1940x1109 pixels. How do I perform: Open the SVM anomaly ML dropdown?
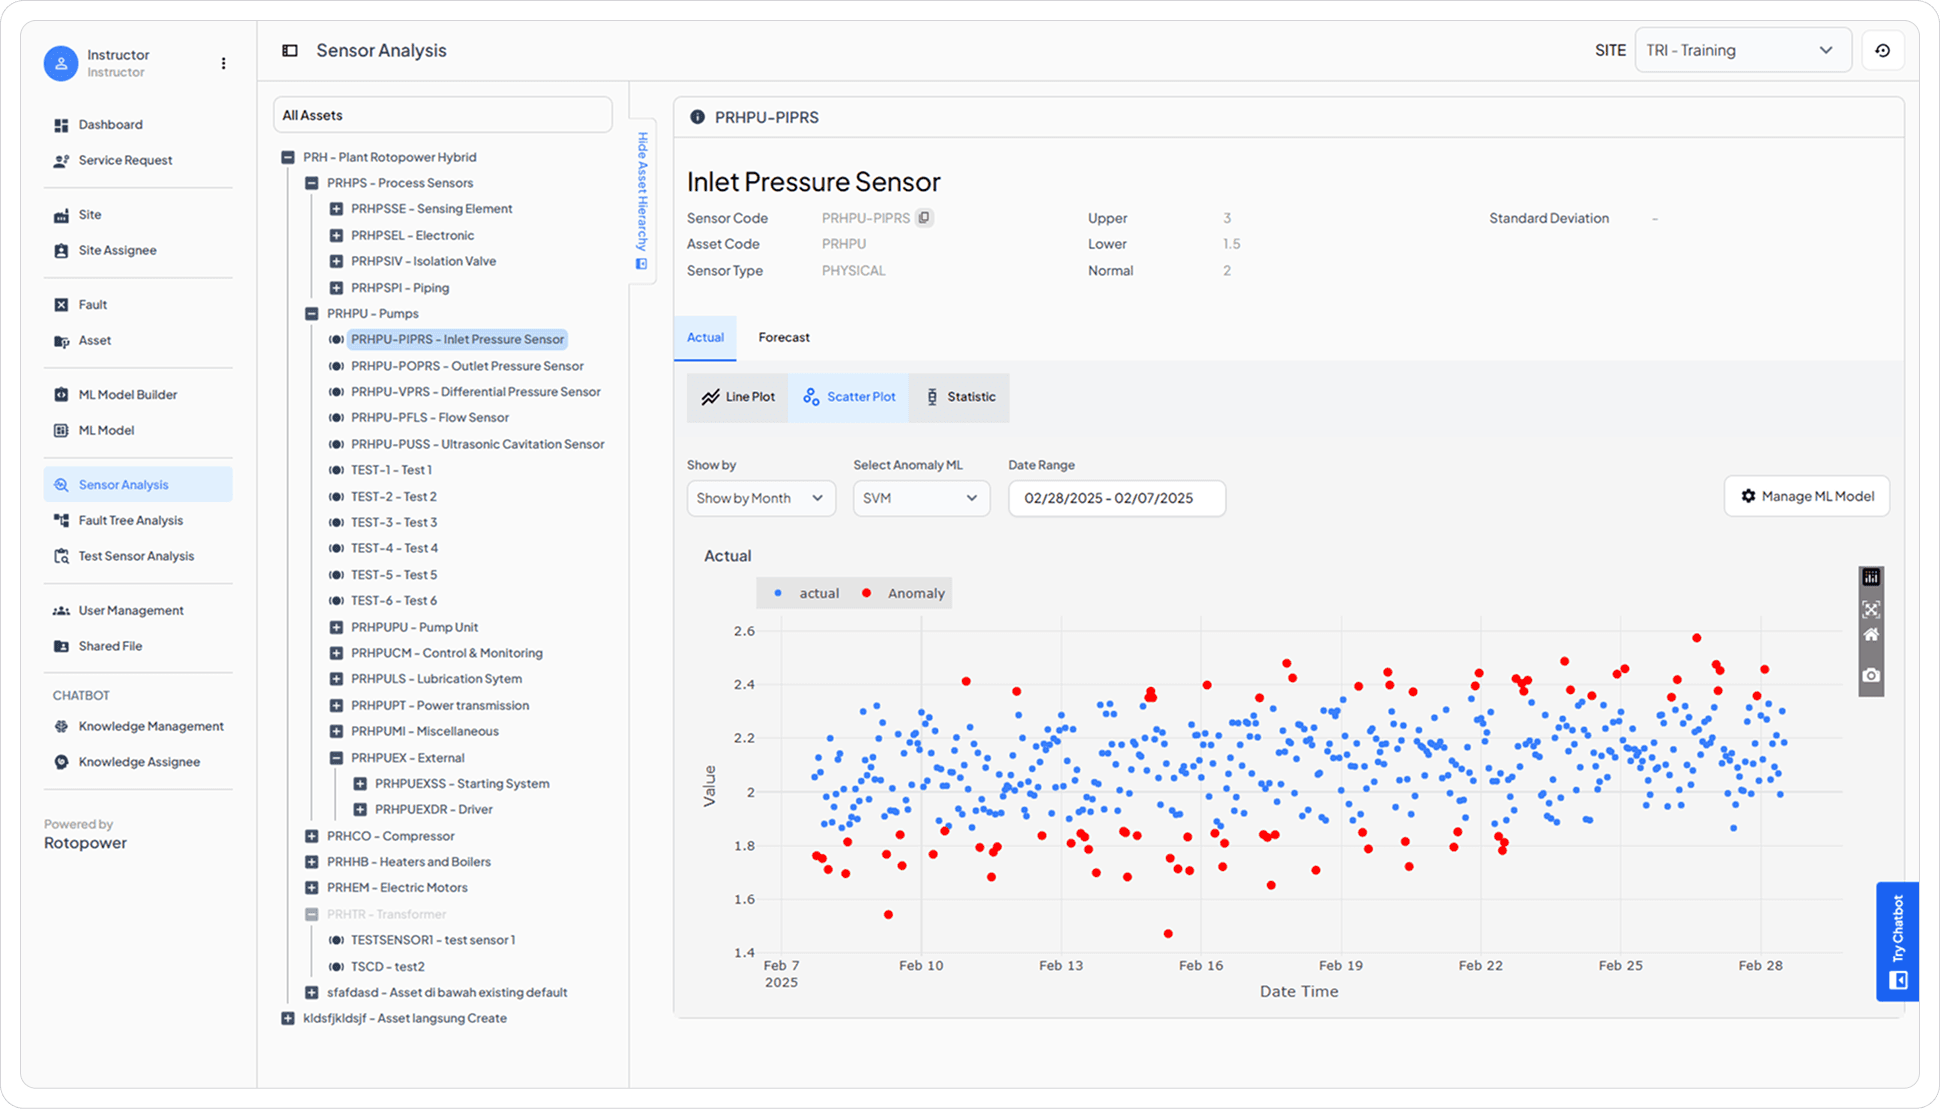pos(920,498)
